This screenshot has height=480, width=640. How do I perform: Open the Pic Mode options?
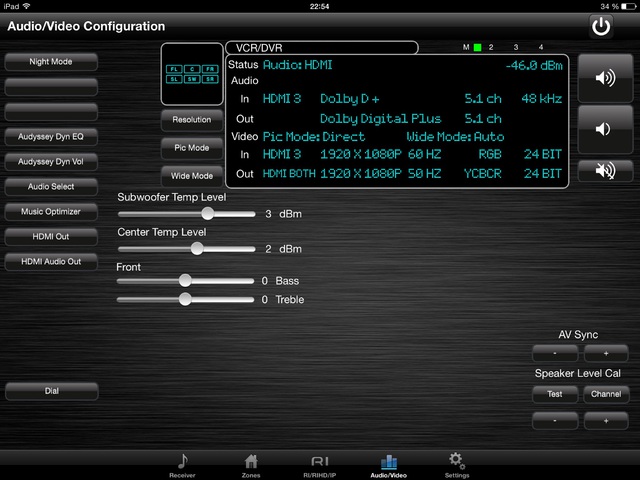(191, 148)
